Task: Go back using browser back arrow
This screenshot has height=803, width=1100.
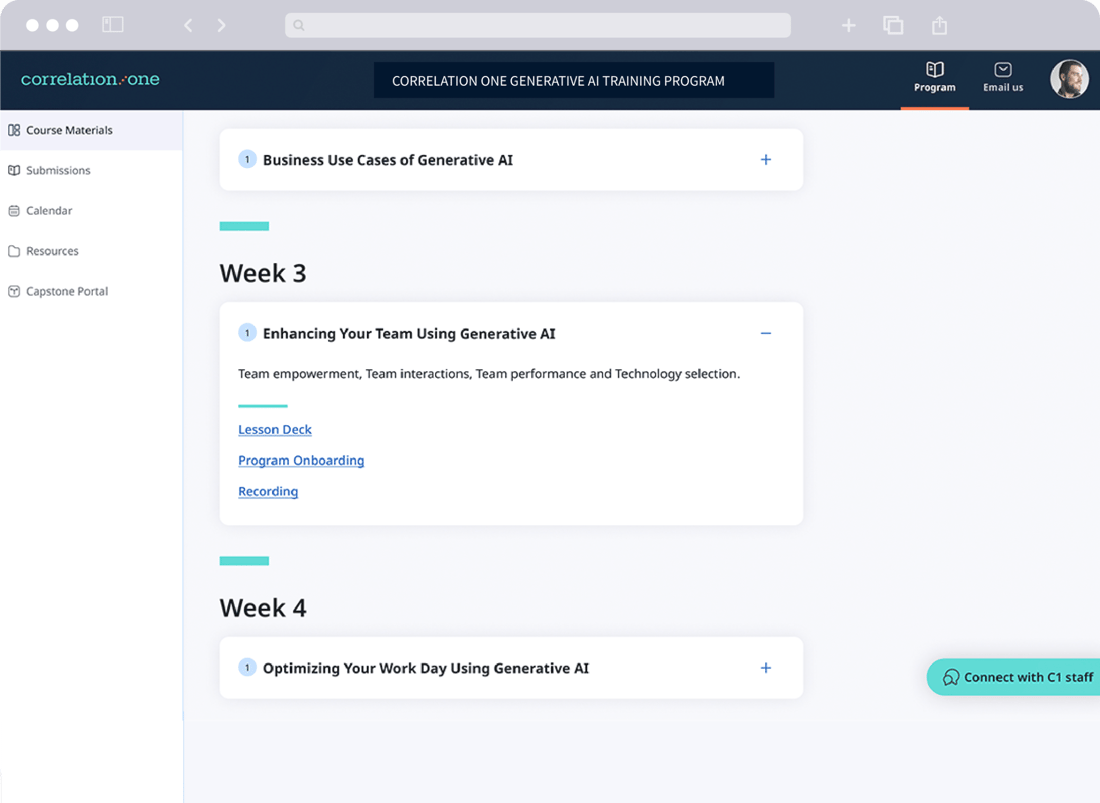Action: pyautogui.click(x=188, y=25)
